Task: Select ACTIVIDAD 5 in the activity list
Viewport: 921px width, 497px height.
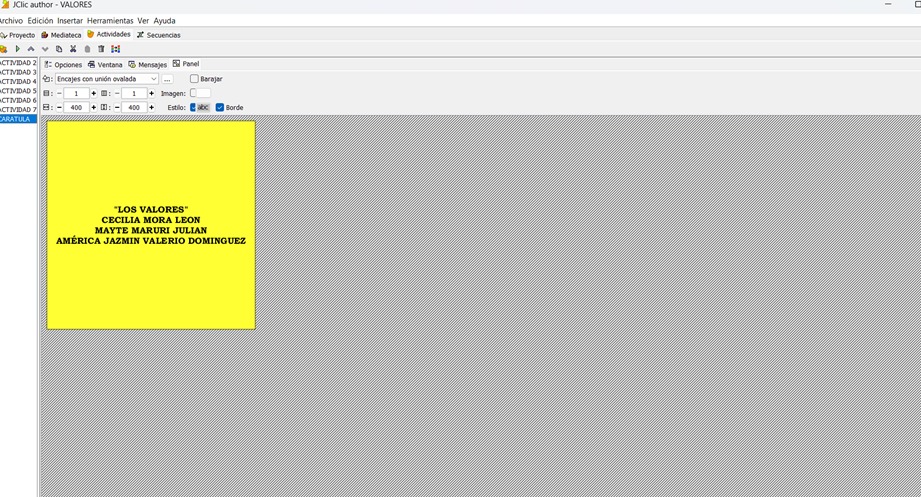Action: point(18,91)
